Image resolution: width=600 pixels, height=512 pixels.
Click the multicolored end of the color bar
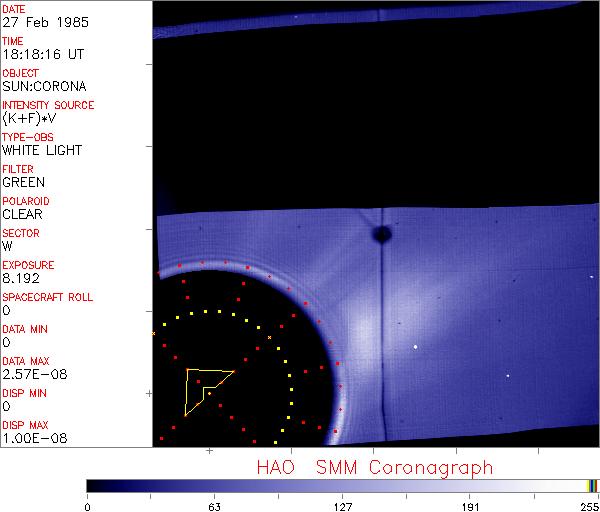click(592, 485)
